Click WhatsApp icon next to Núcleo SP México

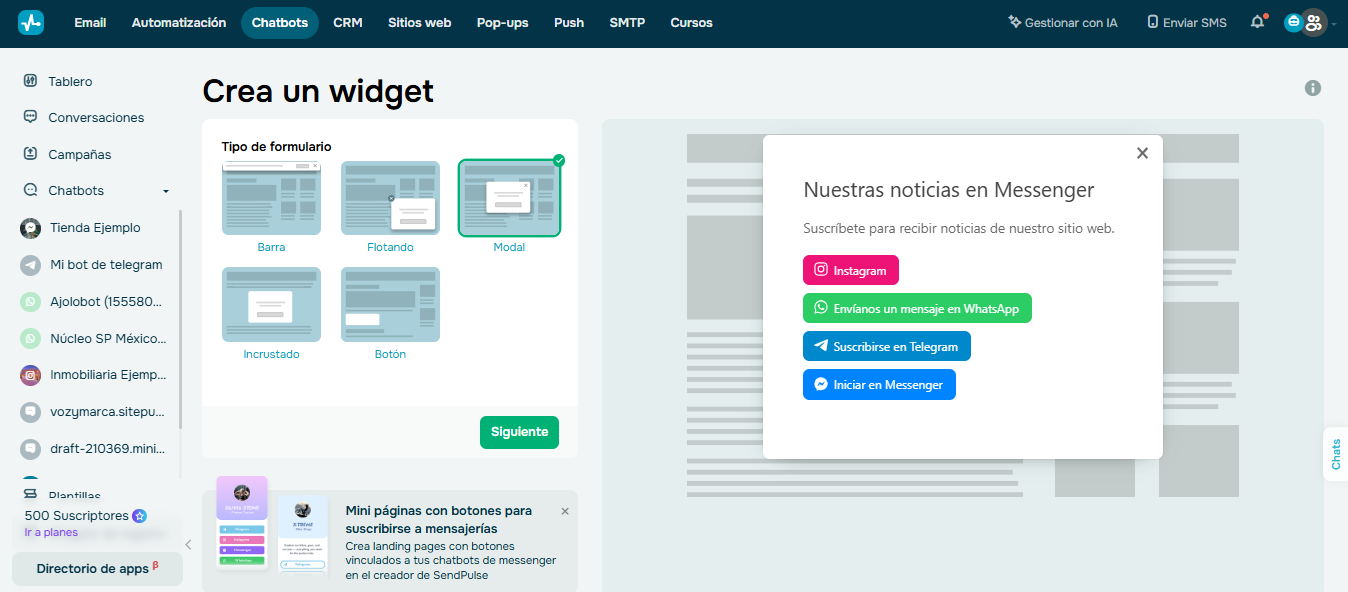[30, 339]
